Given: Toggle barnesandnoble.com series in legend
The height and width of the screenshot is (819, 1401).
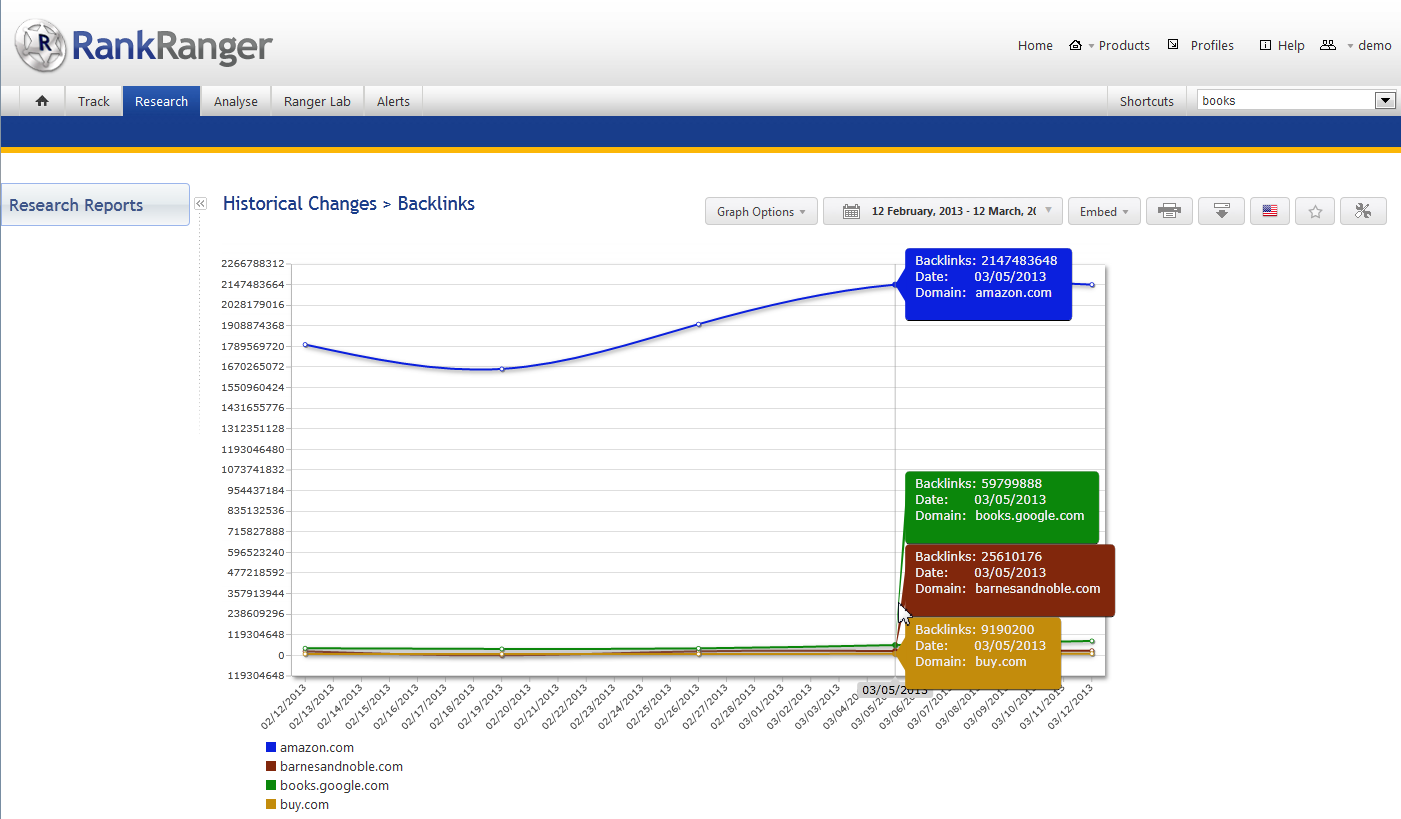Looking at the screenshot, I should [340, 766].
